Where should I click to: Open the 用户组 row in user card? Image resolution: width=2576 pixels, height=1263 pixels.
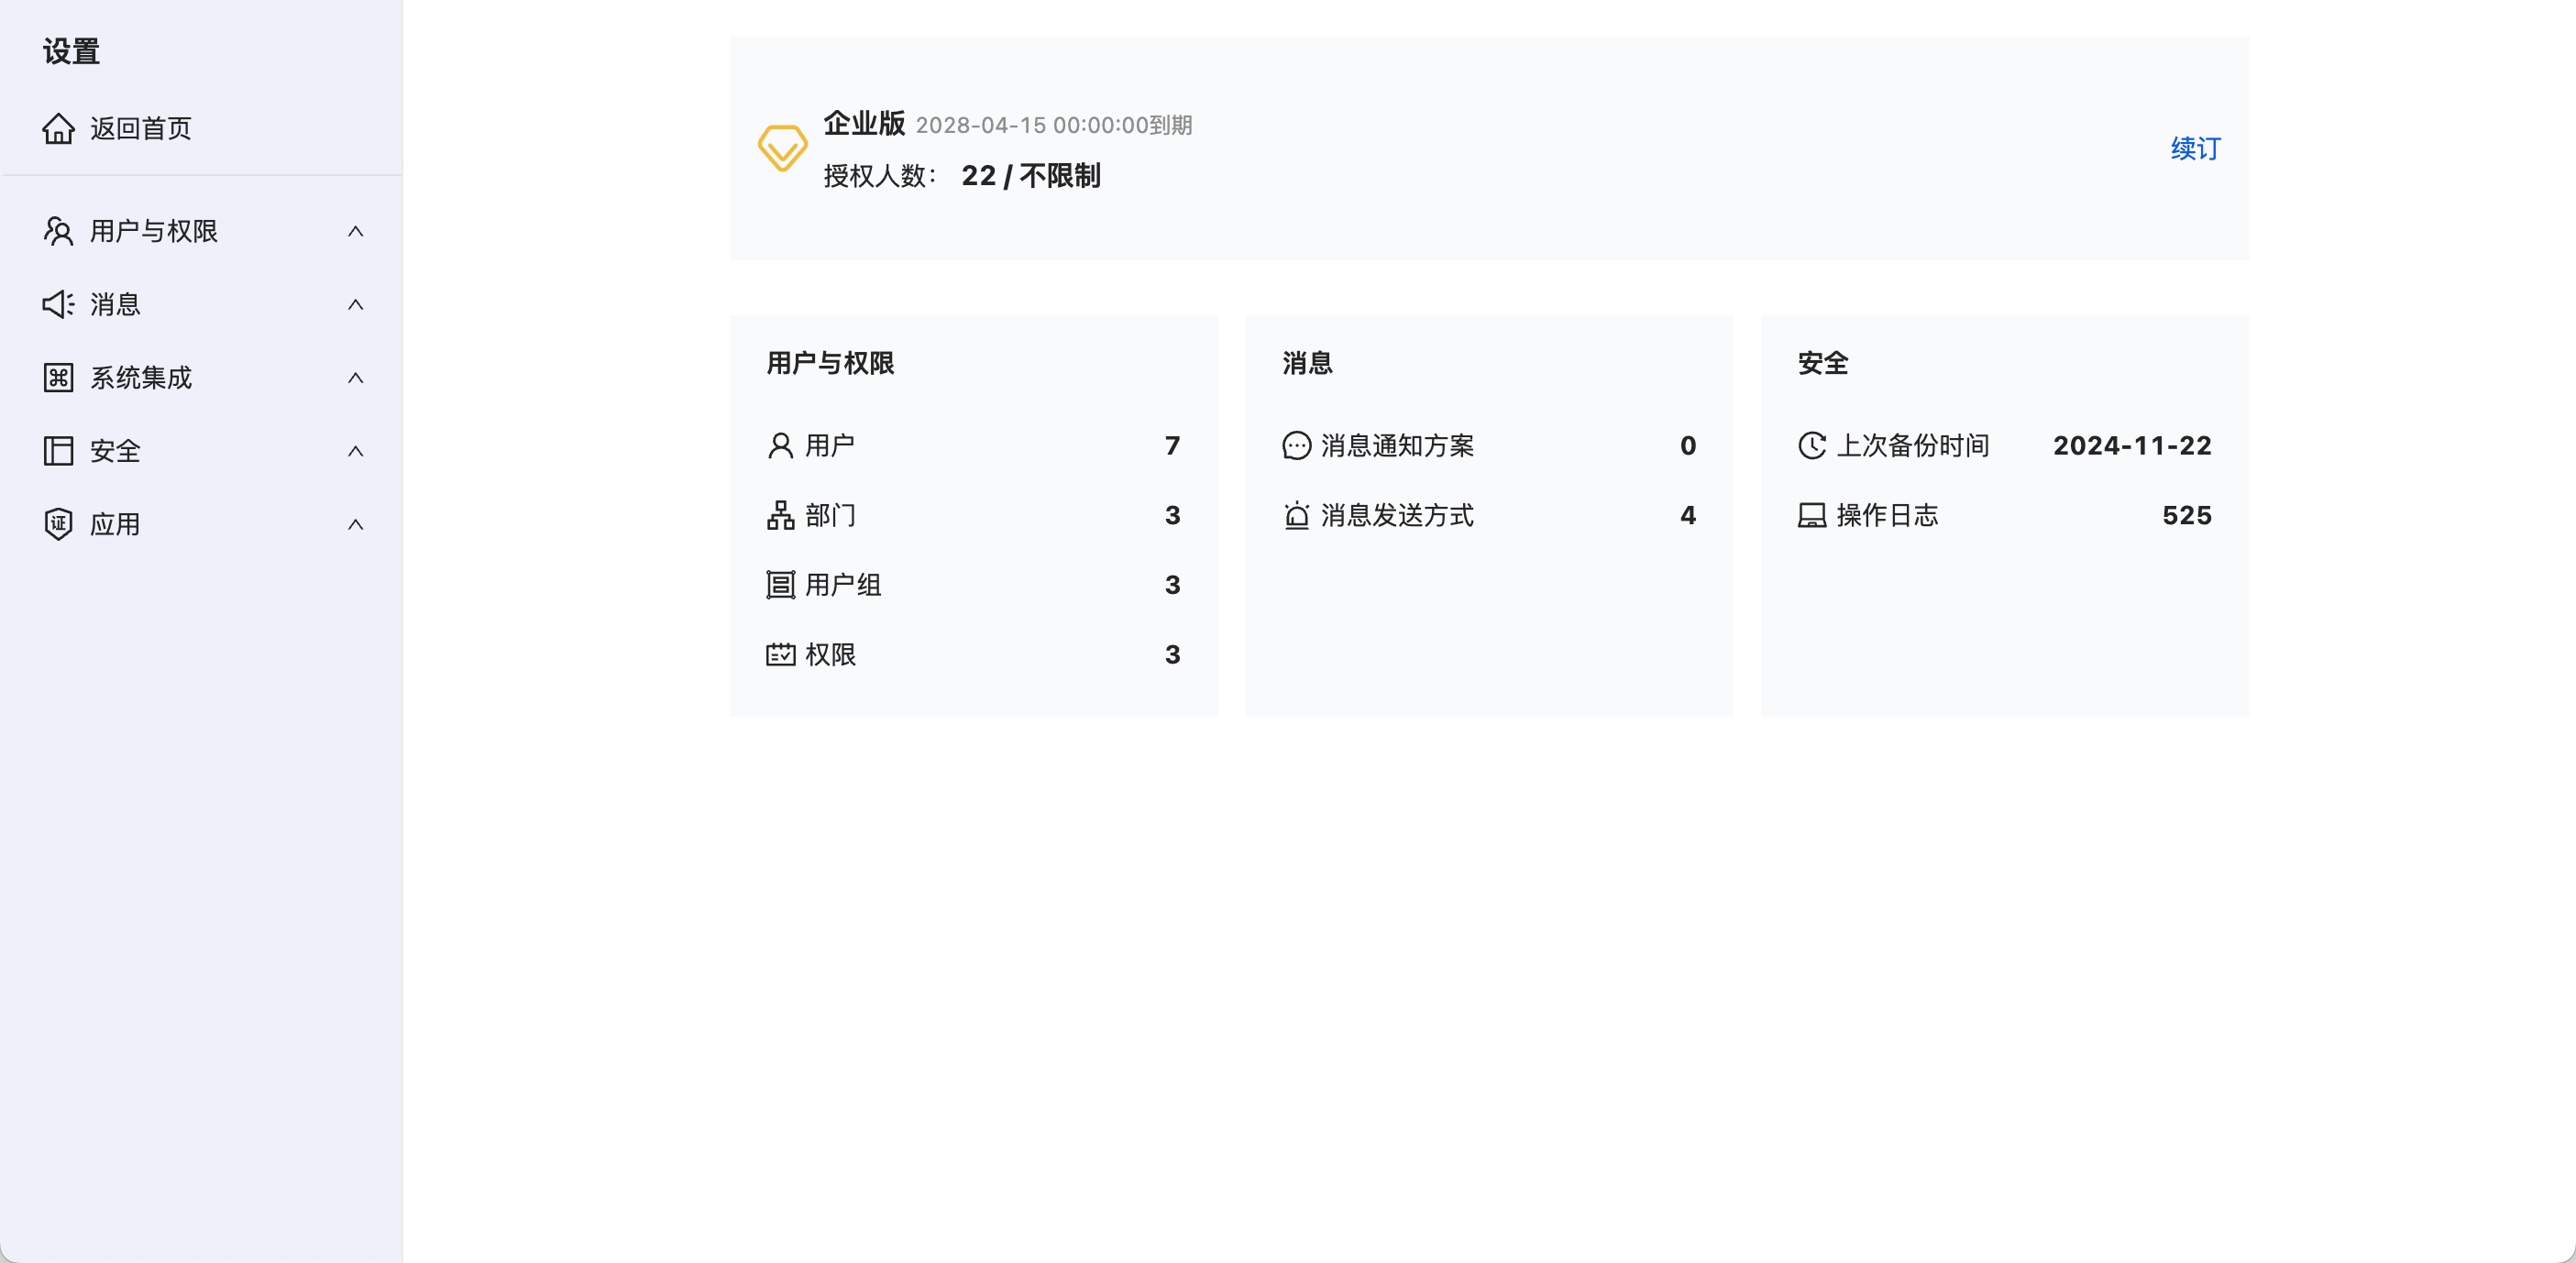point(843,585)
